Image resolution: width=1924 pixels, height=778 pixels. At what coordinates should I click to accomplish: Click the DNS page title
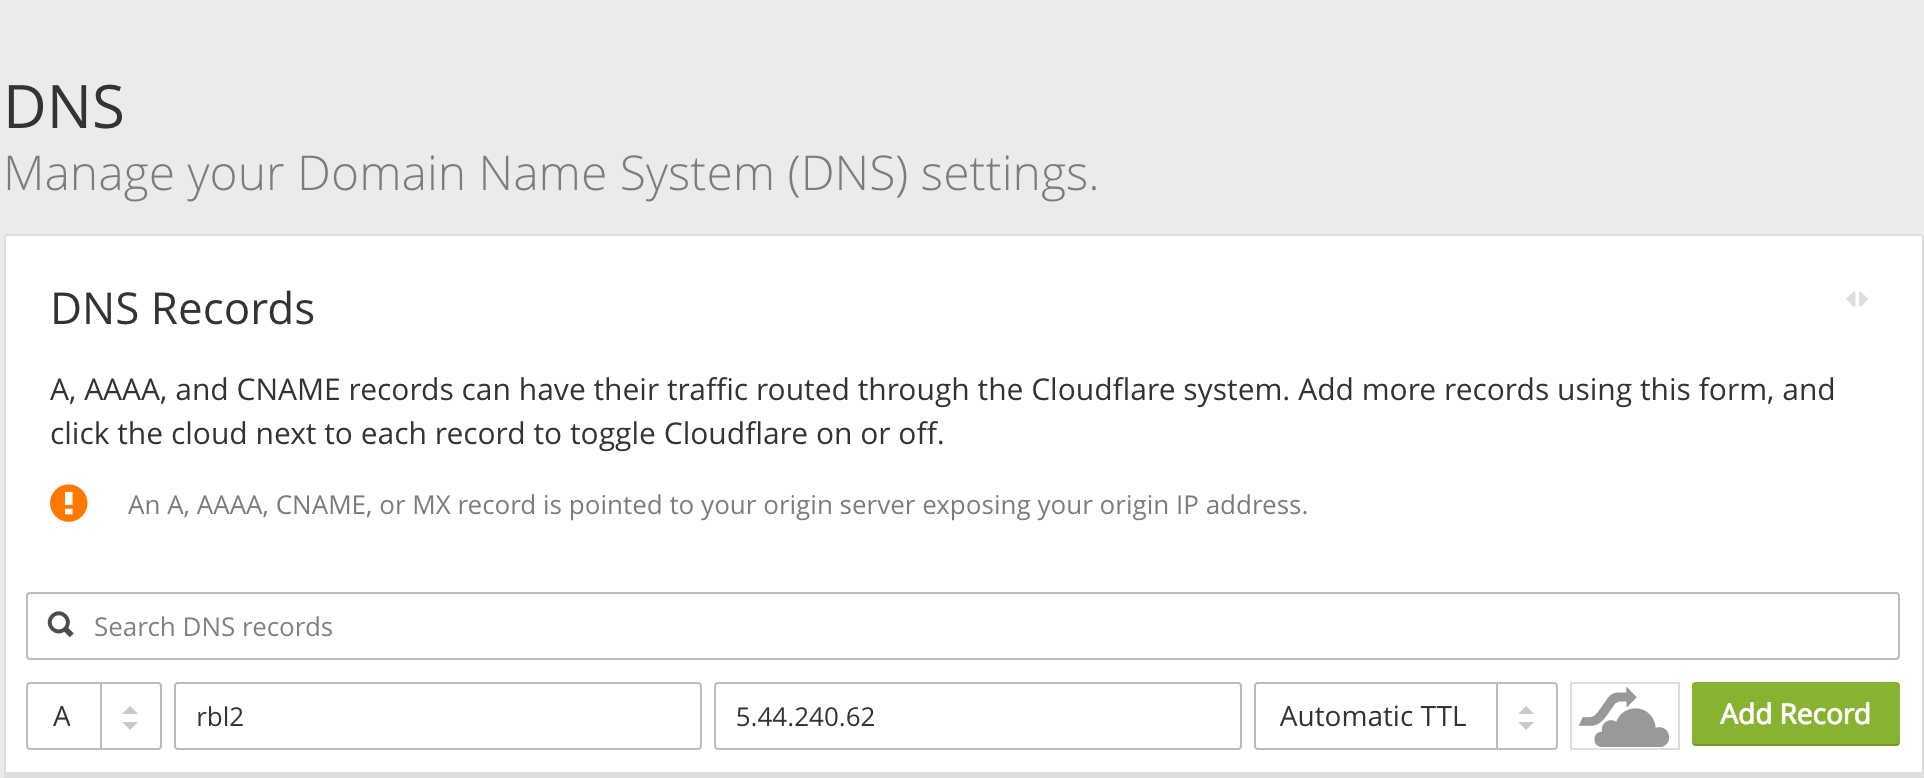(x=64, y=105)
